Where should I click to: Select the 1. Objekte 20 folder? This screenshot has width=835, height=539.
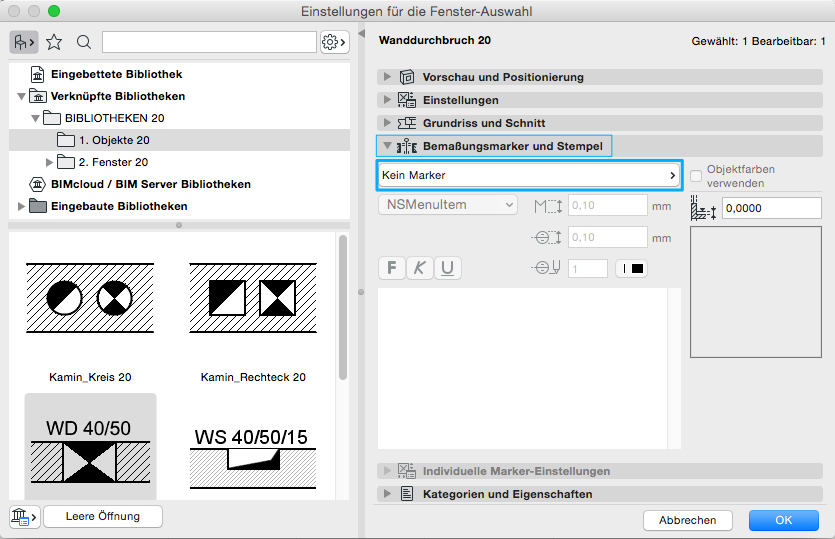click(x=114, y=140)
